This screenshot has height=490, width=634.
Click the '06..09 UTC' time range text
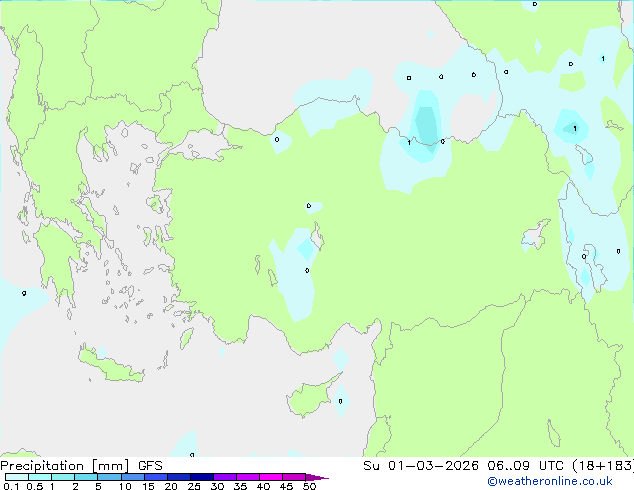point(525,466)
